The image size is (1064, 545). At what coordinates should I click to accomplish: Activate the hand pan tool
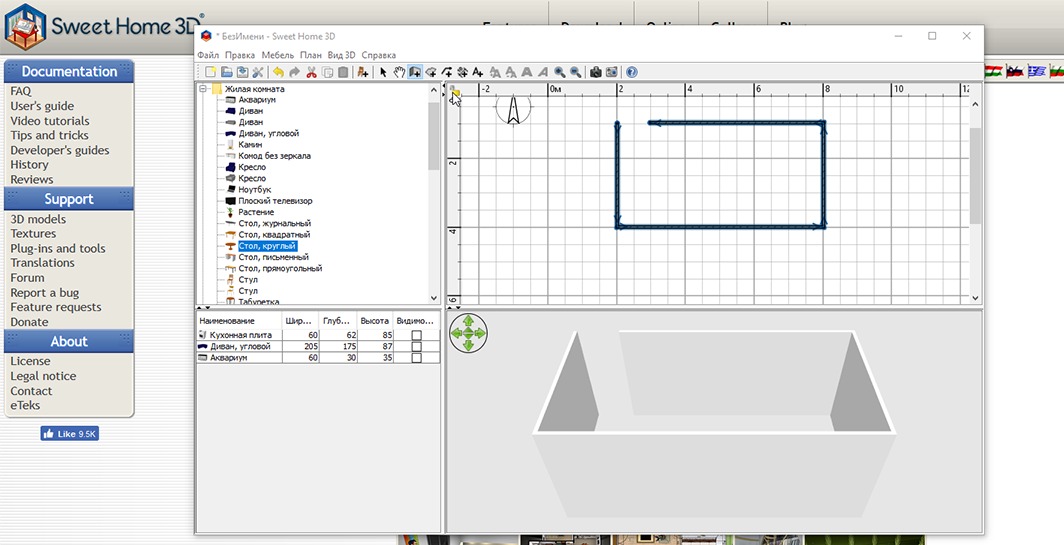click(400, 72)
